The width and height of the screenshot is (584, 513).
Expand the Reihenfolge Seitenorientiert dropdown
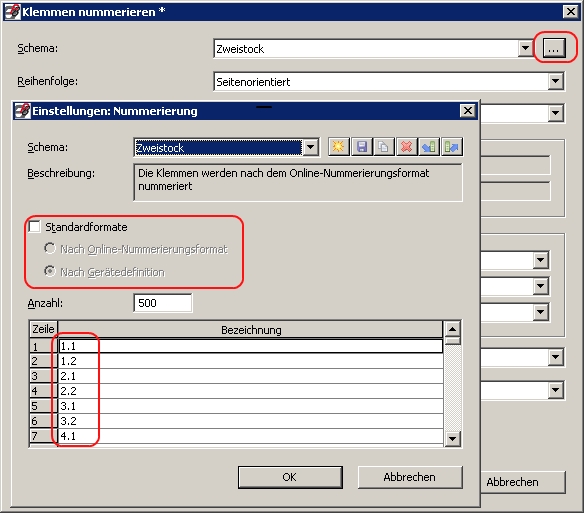coord(555,81)
